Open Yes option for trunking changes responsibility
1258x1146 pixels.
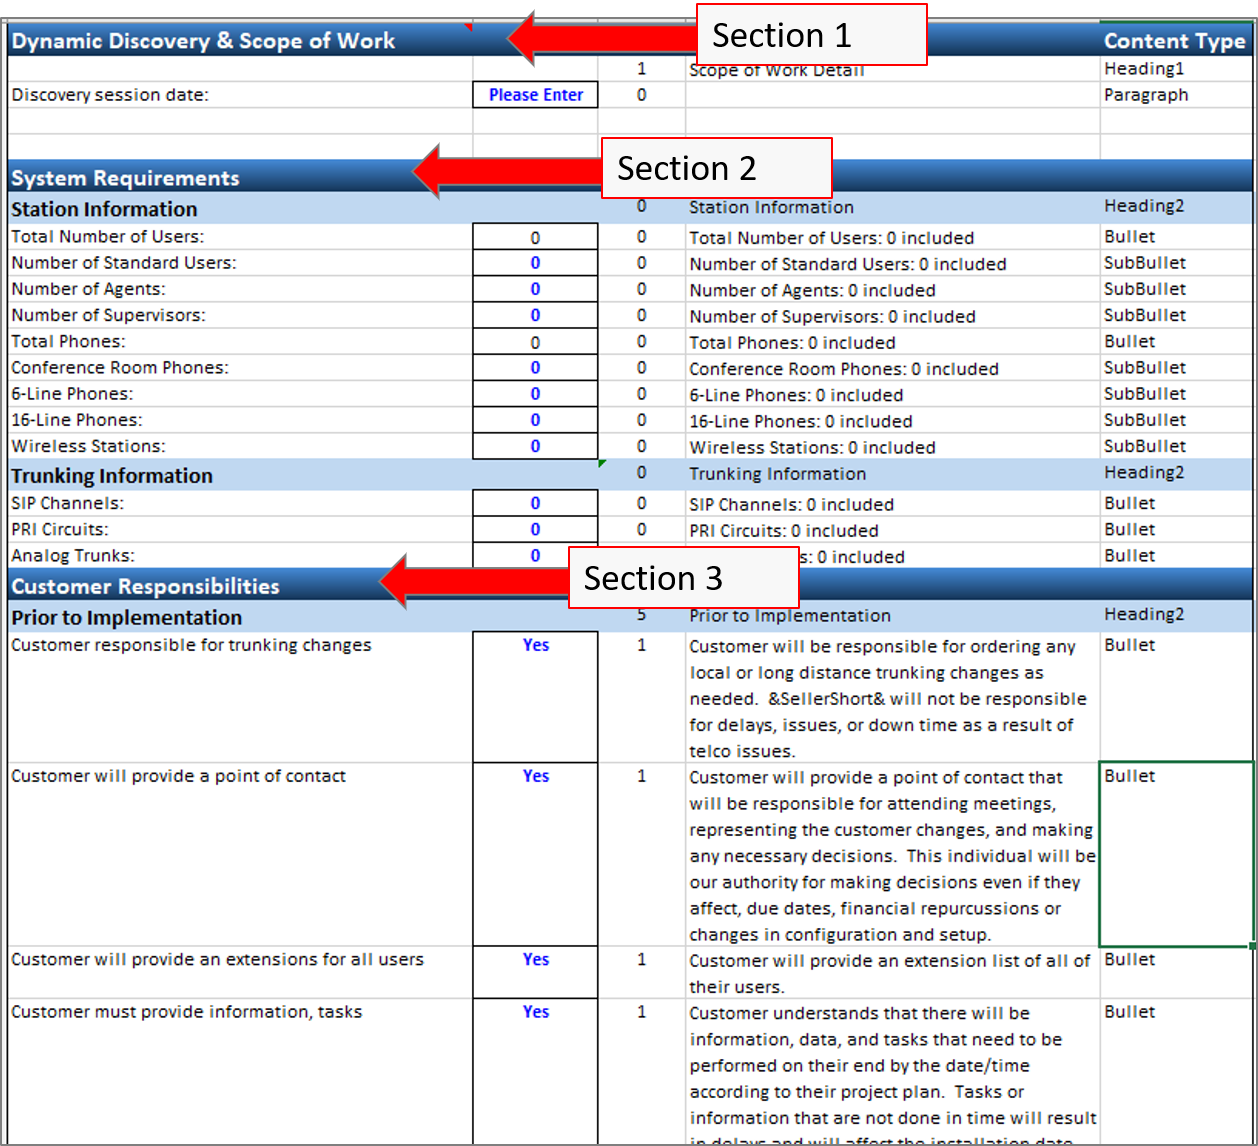coord(535,646)
